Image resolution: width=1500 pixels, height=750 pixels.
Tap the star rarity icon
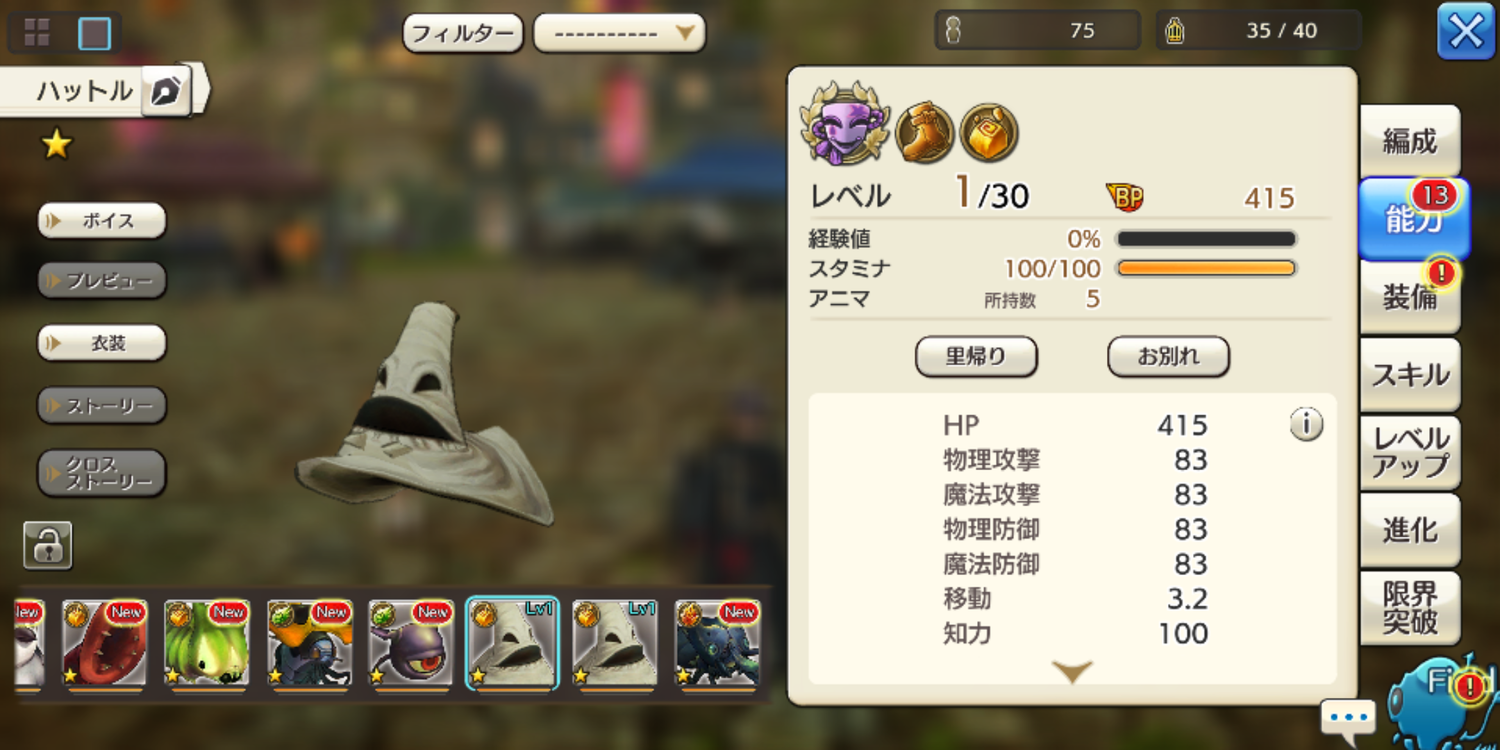(57, 145)
